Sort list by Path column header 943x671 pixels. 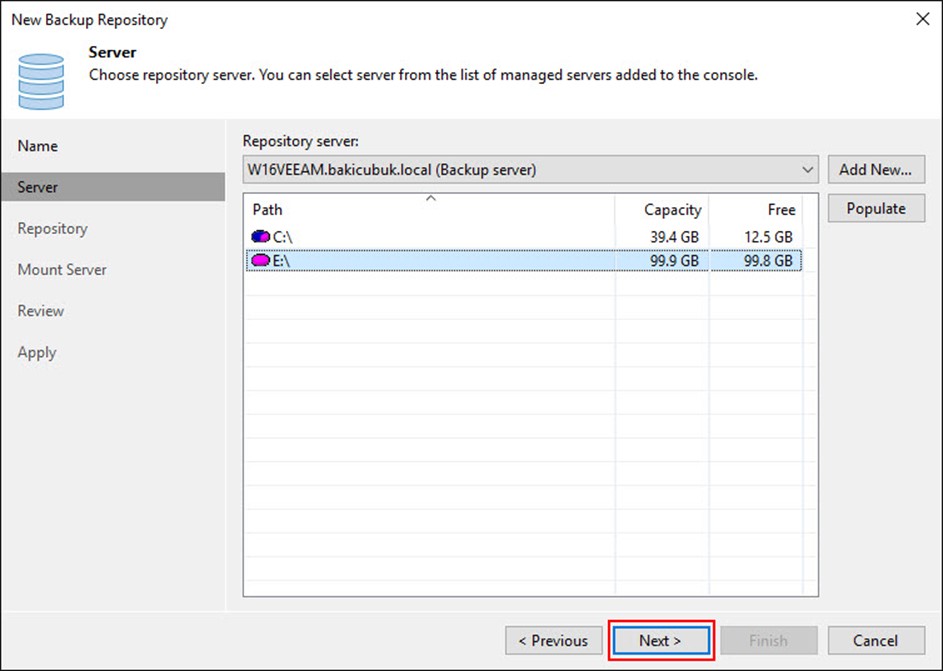pyautogui.click(x=267, y=210)
